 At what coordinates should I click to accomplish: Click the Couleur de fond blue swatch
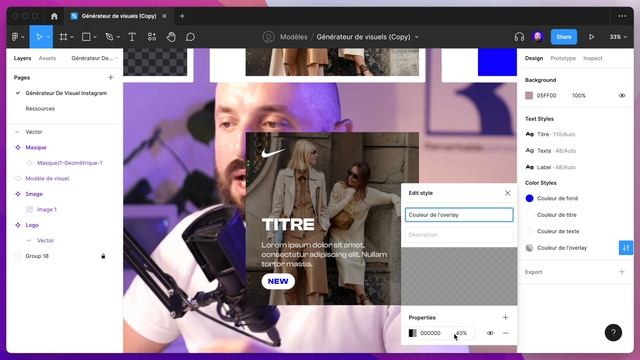pos(529,198)
